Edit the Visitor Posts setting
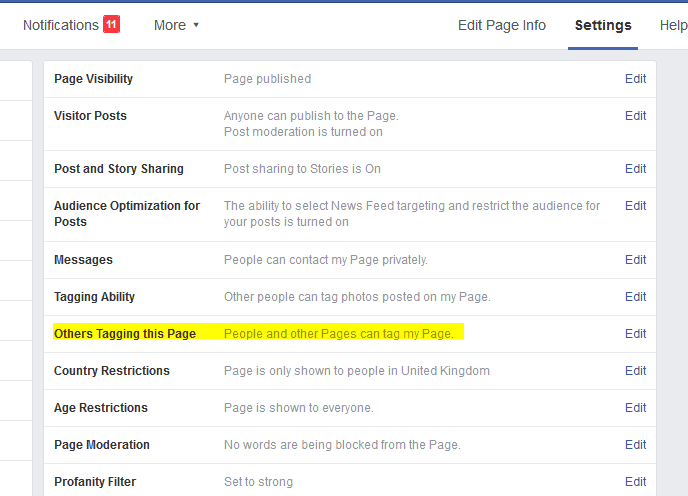This screenshot has width=688, height=496. [x=635, y=115]
